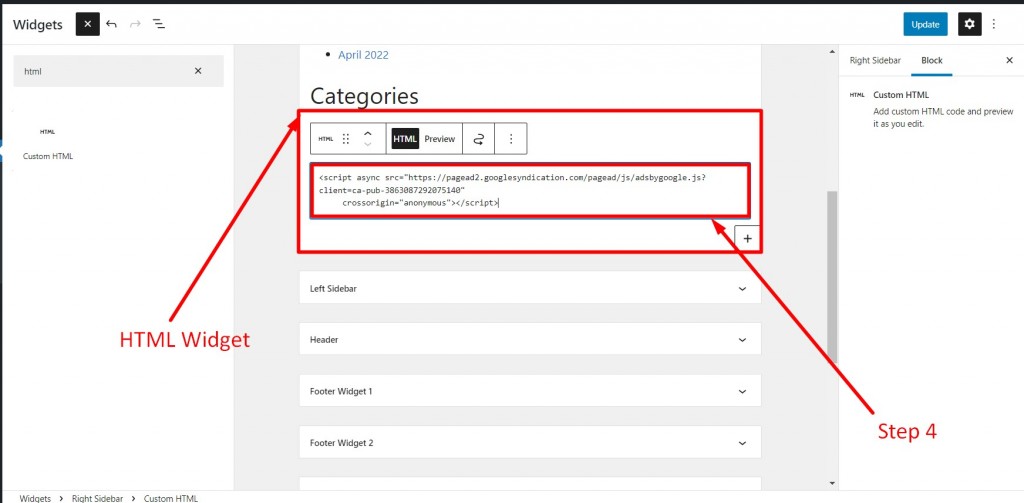Open the Block tab

932,60
